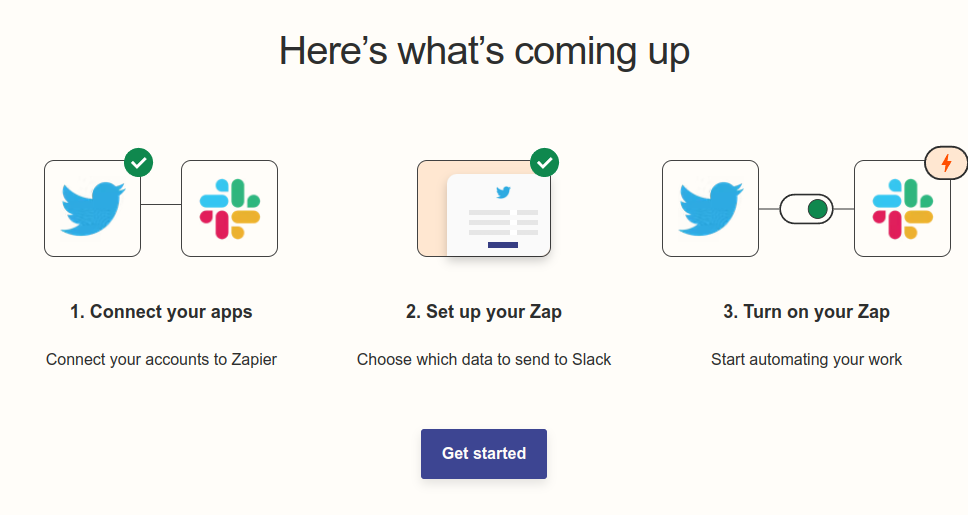The width and height of the screenshot is (968, 515).
Task: Toggle the green Zap on/off switch
Action: click(806, 209)
